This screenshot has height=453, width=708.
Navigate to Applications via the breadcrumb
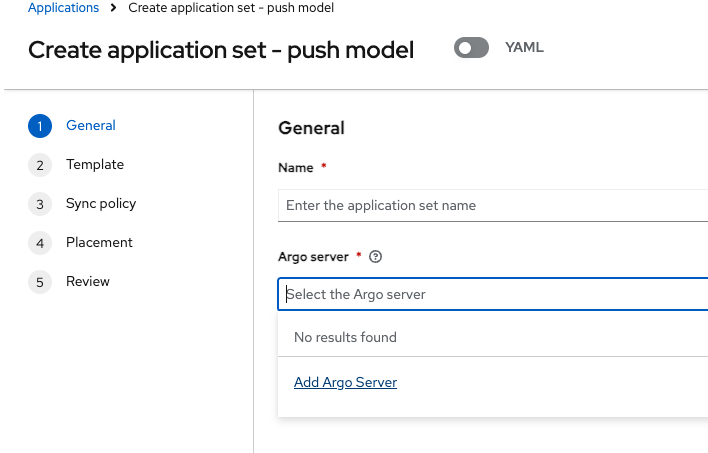coord(63,8)
